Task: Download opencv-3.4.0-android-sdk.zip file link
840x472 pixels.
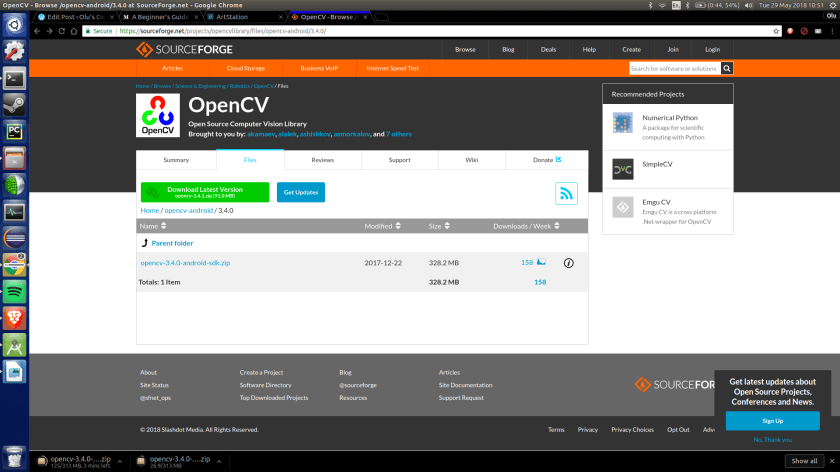Action: click(185, 263)
